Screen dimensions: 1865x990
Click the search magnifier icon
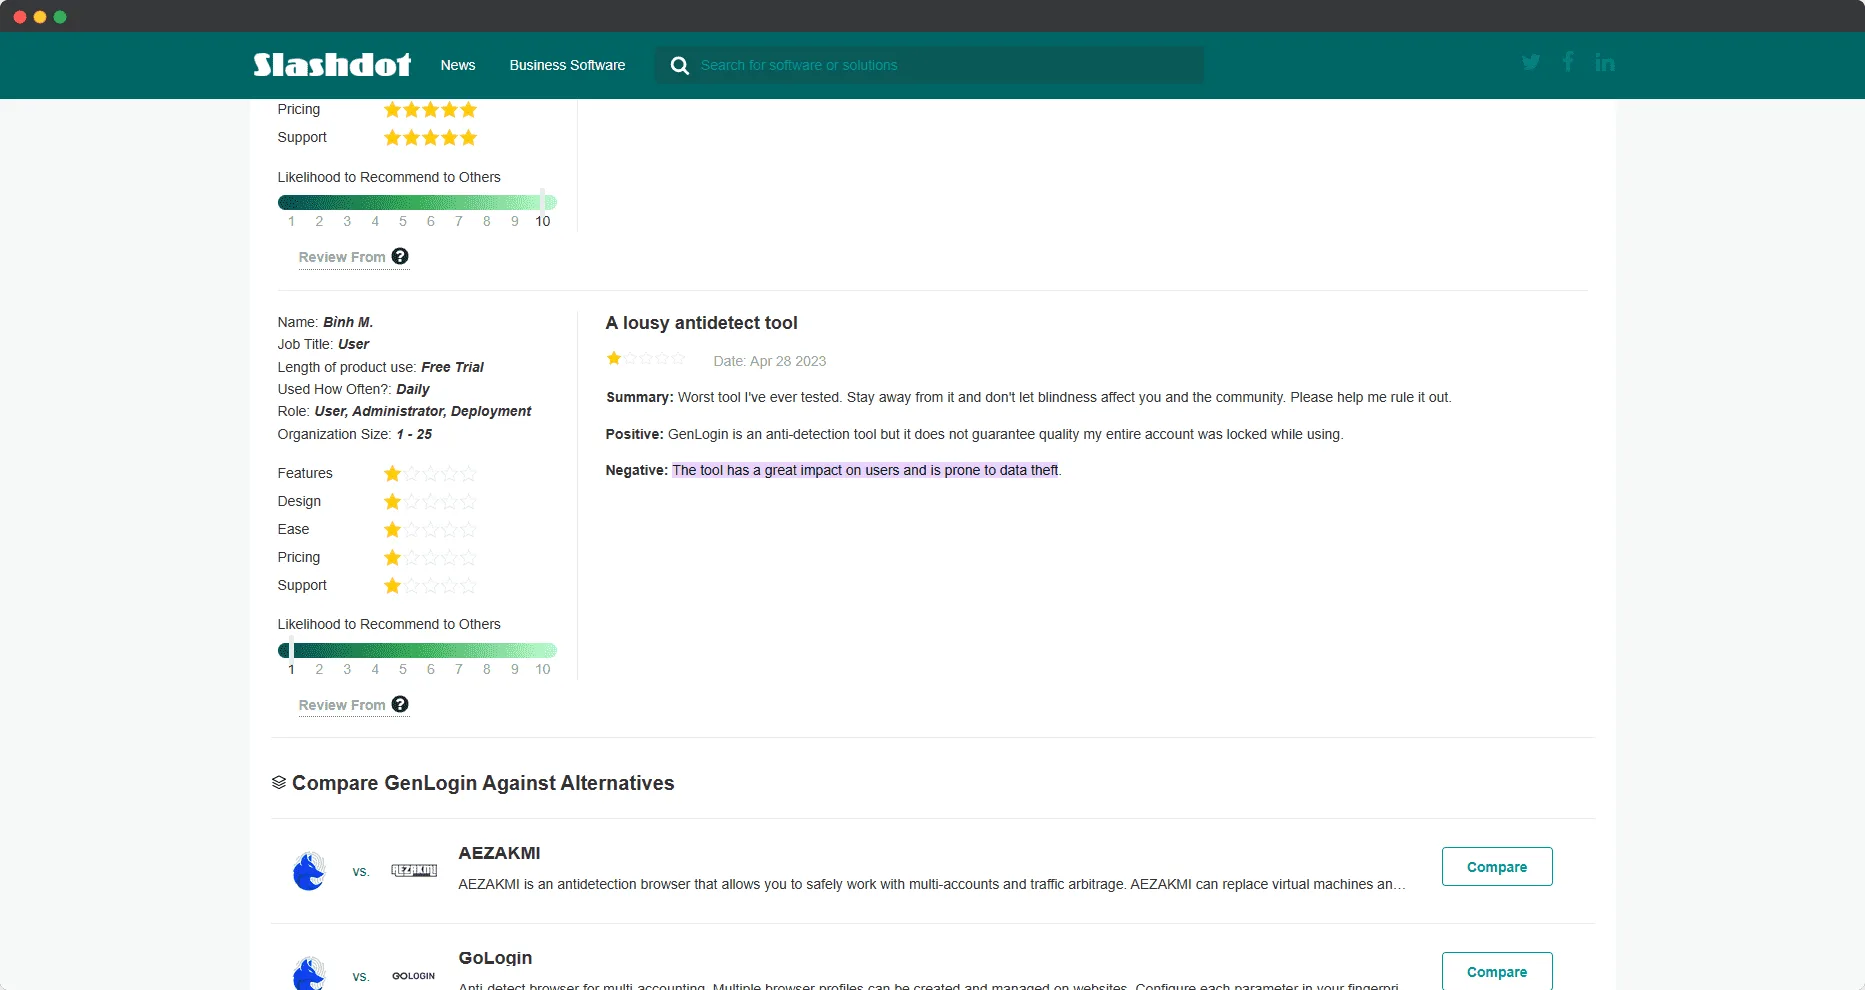pos(680,66)
